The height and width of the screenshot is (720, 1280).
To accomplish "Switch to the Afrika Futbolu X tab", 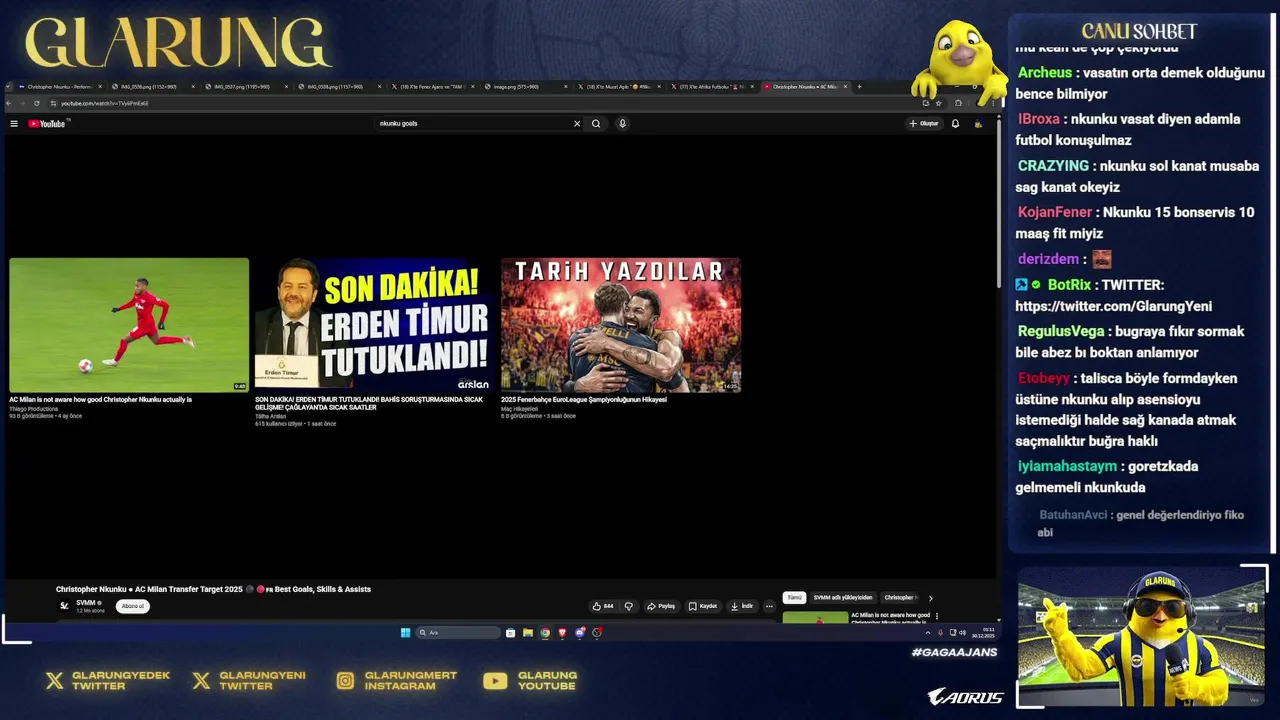I will pyautogui.click(x=711, y=87).
